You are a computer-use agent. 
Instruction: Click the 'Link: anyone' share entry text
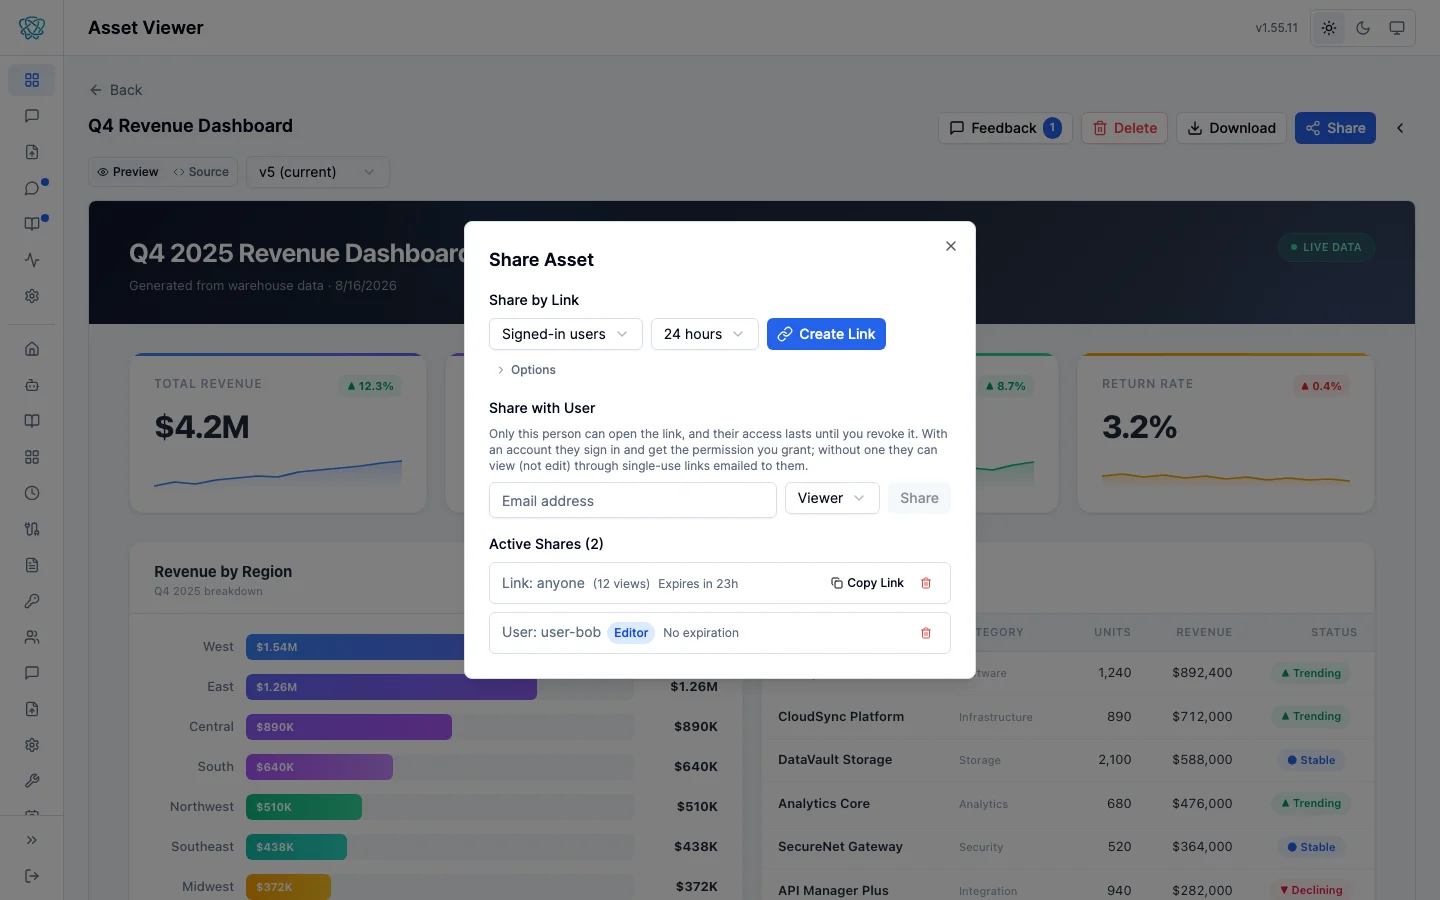543,583
